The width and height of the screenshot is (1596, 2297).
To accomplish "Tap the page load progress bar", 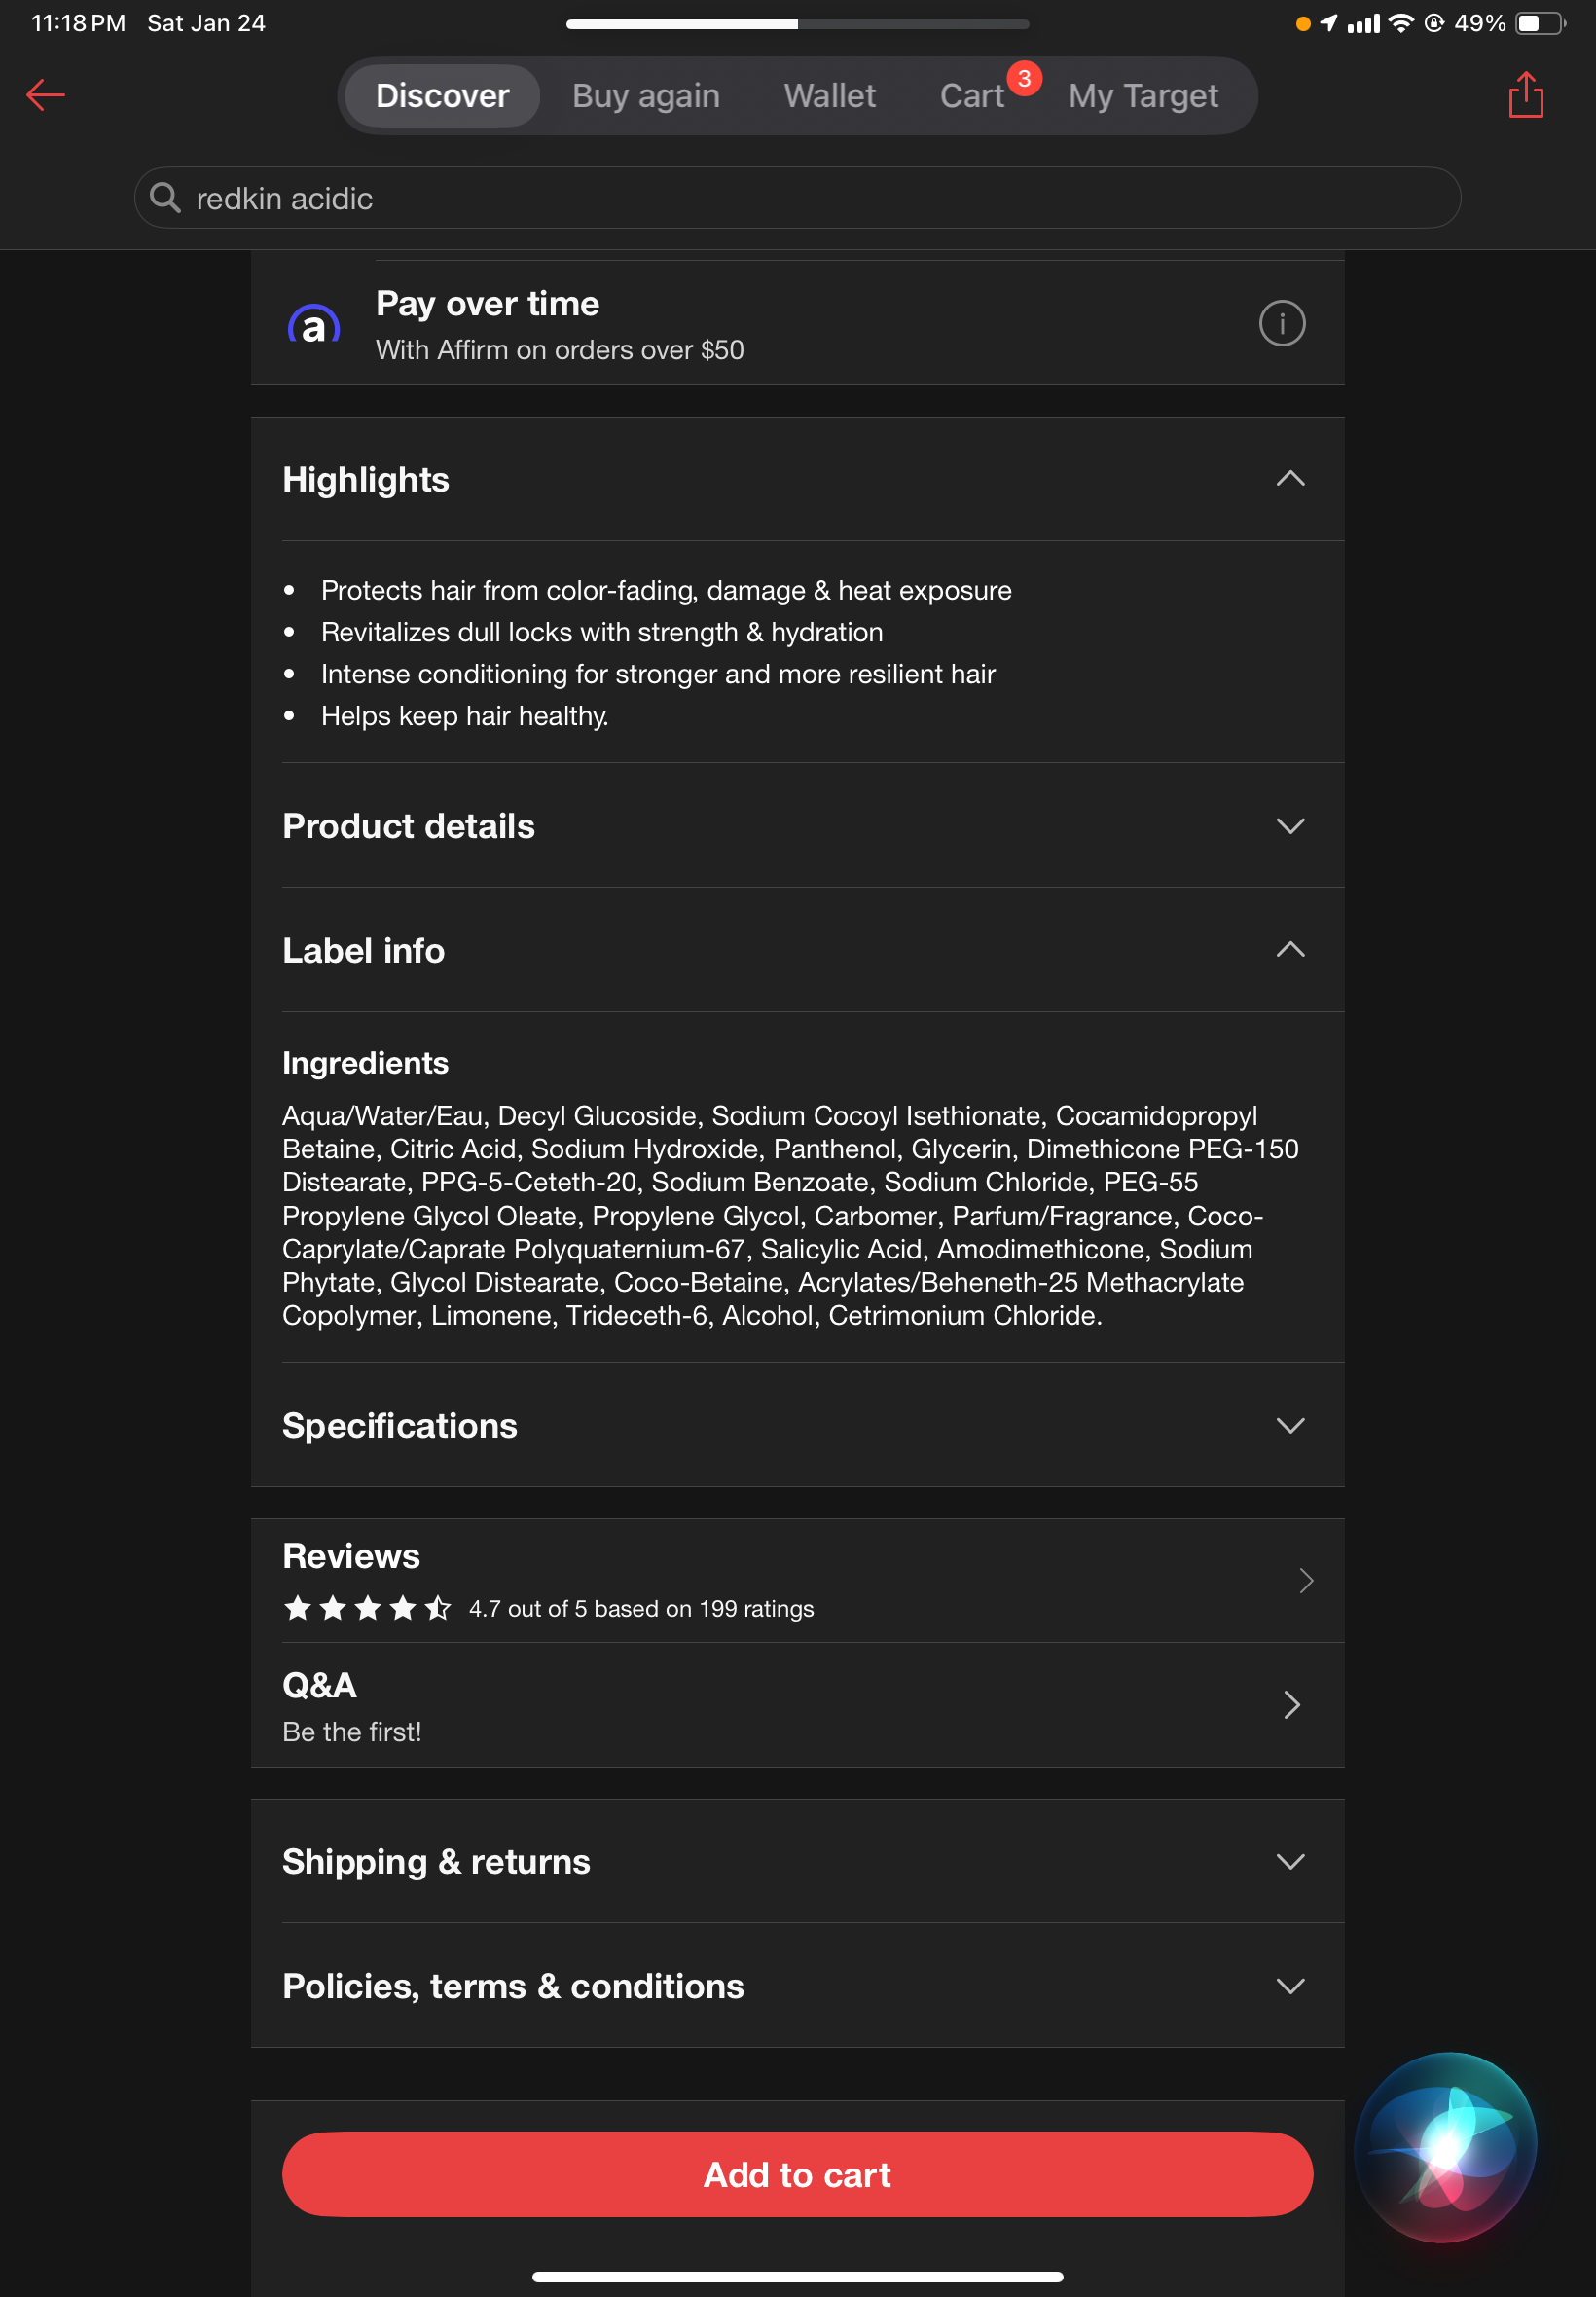I will (797, 24).
